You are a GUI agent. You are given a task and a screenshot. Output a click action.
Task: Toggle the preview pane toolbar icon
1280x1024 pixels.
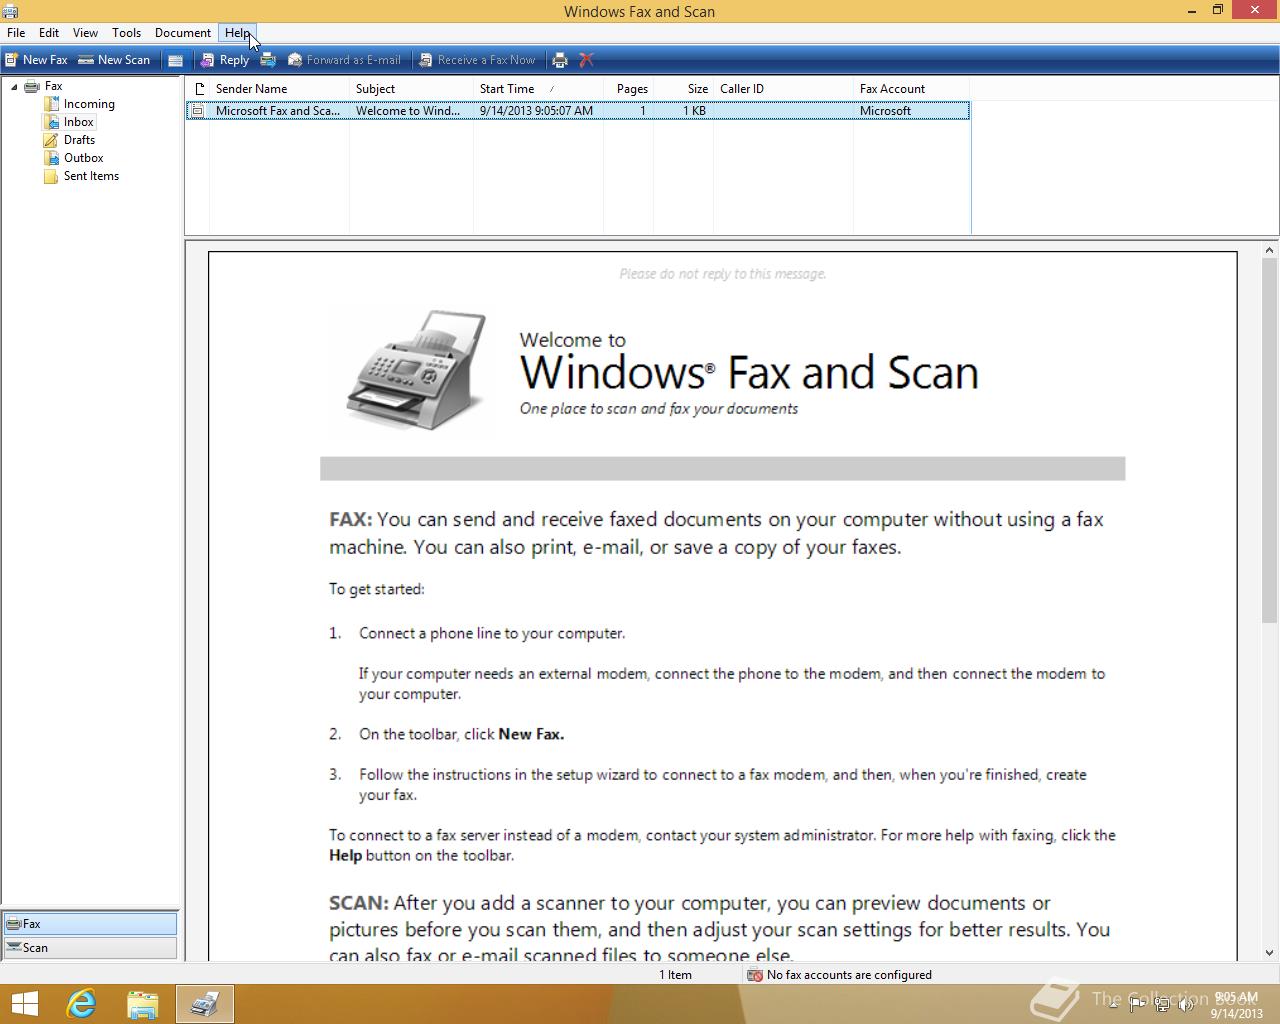pos(175,60)
